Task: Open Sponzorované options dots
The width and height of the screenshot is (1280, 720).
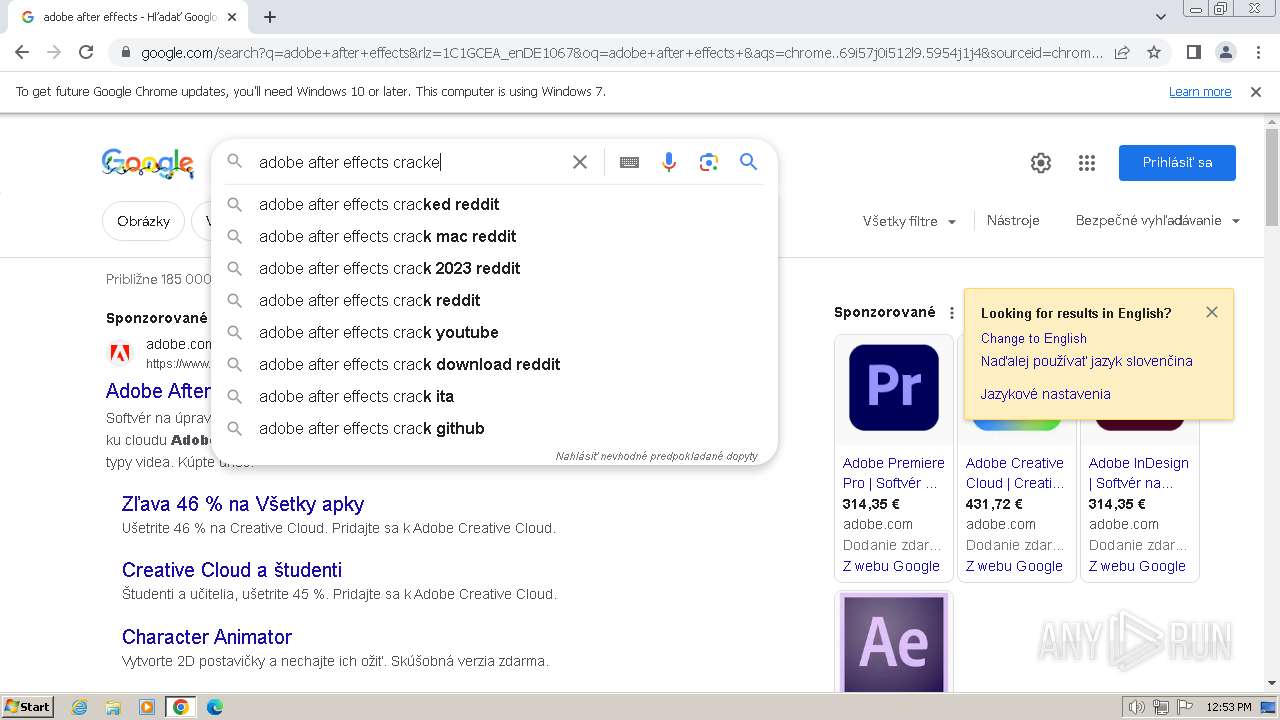Action: click(x=951, y=313)
